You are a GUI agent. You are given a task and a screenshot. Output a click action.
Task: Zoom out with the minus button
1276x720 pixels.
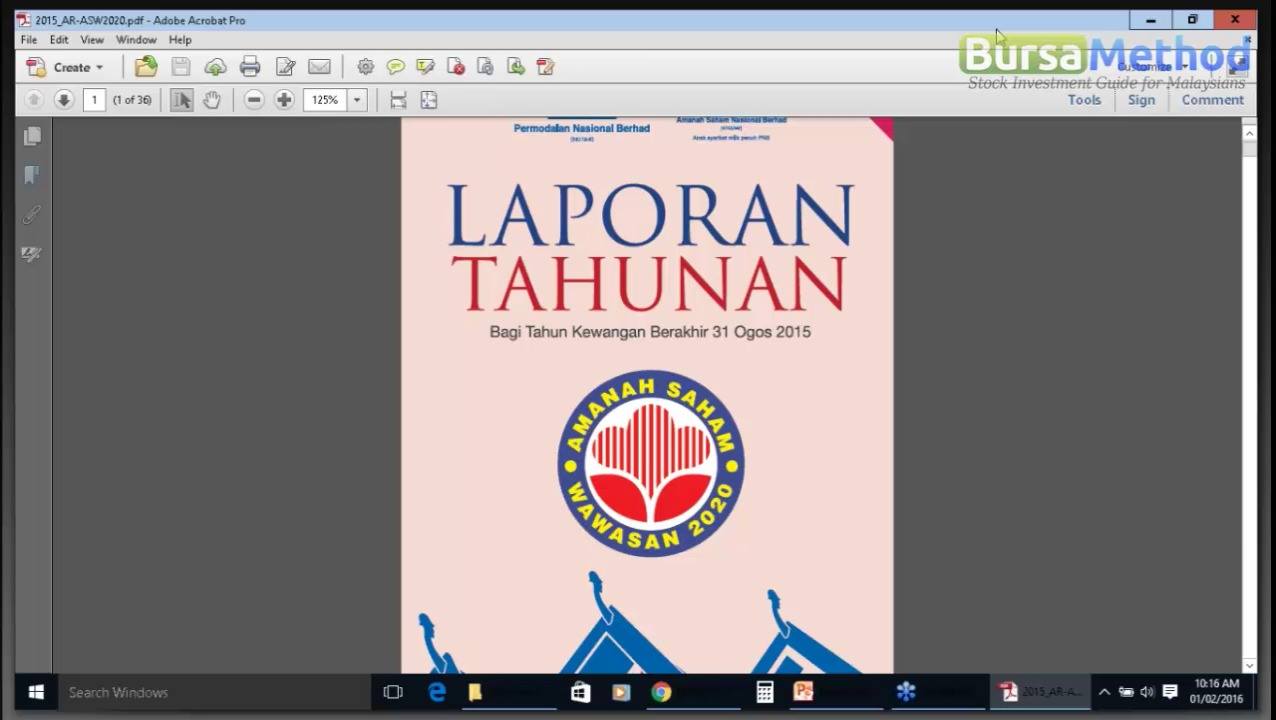[x=254, y=100]
